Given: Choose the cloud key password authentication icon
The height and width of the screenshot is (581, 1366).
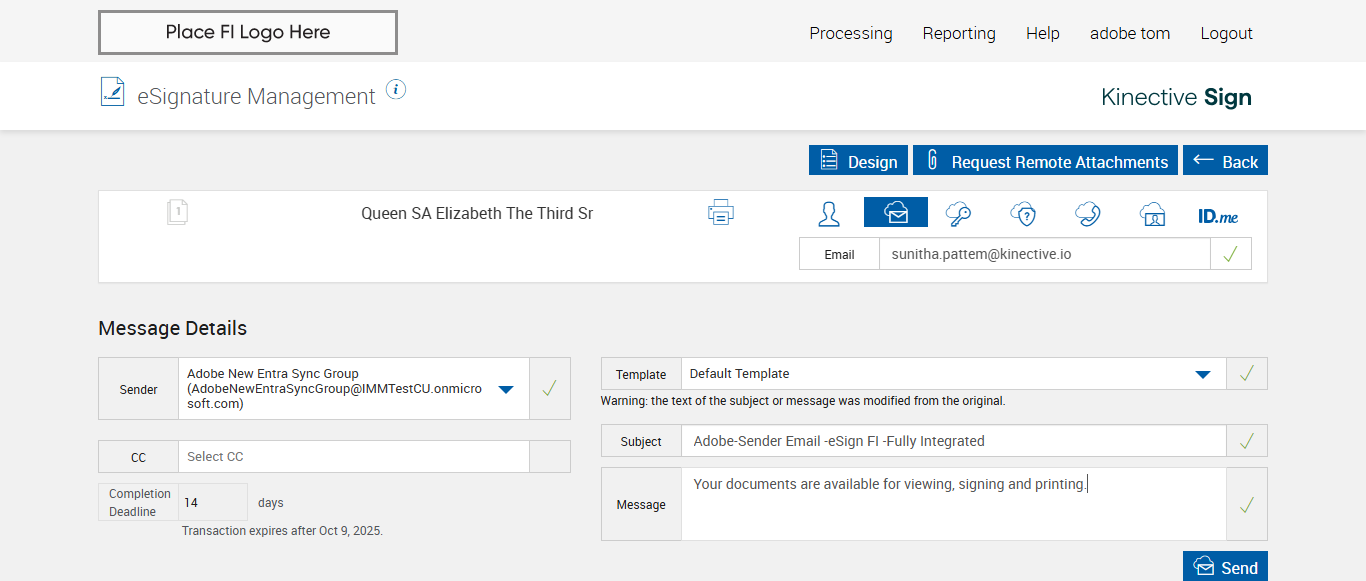Looking at the screenshot, I should pyautogui.click(x=958, y=213).
